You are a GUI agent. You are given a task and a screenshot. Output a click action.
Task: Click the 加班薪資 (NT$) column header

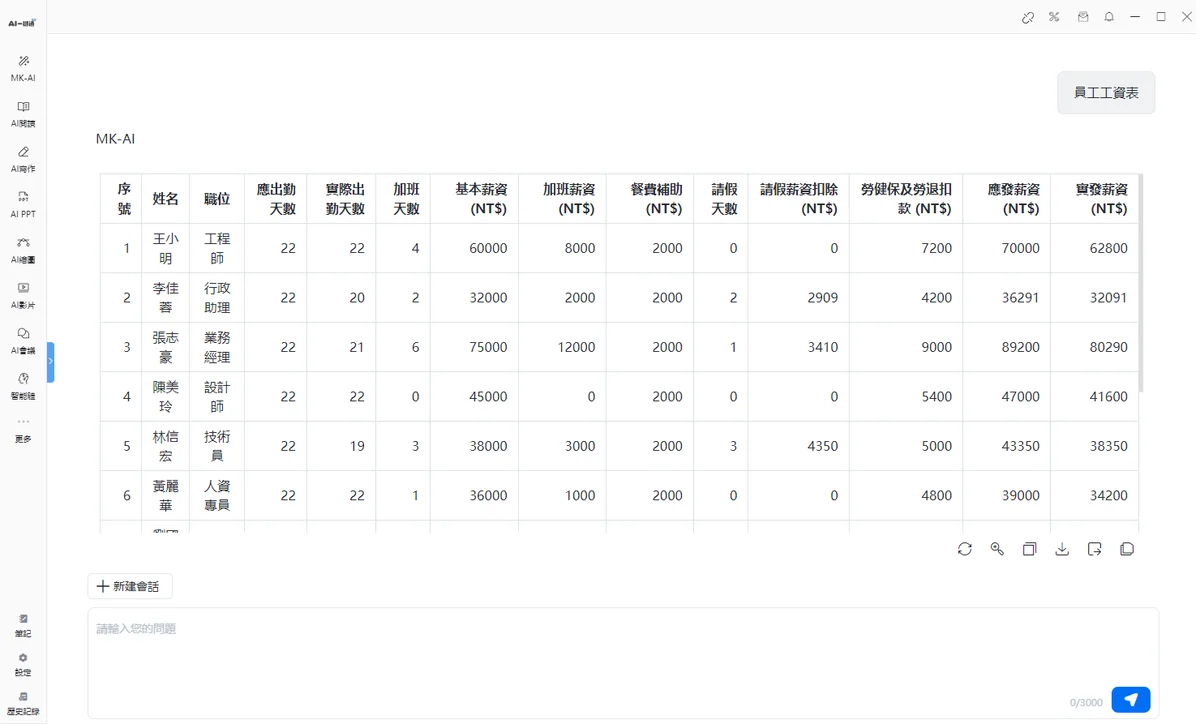[562, 199]
